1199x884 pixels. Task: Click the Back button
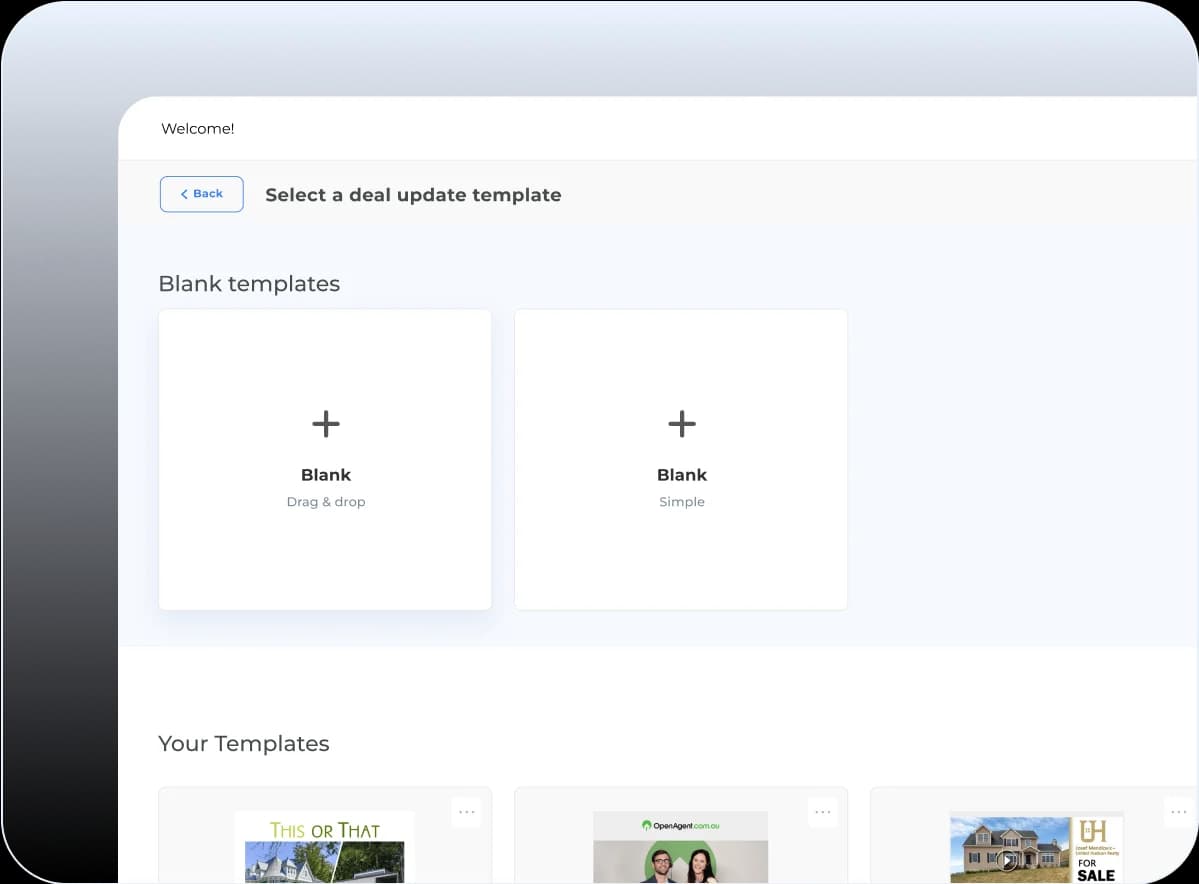201,194
